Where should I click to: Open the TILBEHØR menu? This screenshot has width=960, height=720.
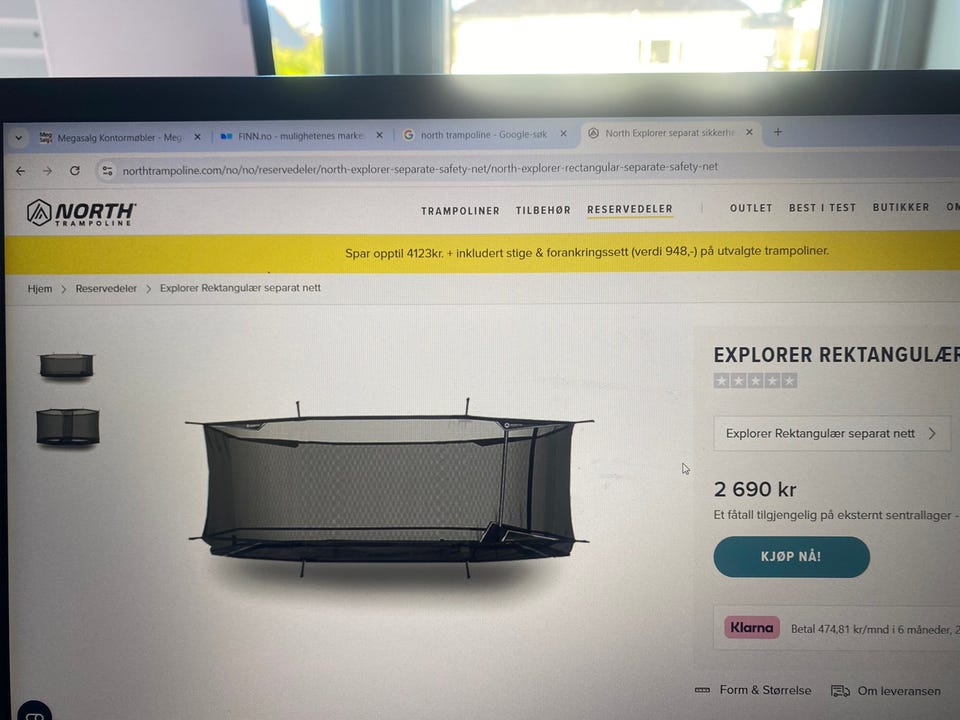tap(543, 210)
